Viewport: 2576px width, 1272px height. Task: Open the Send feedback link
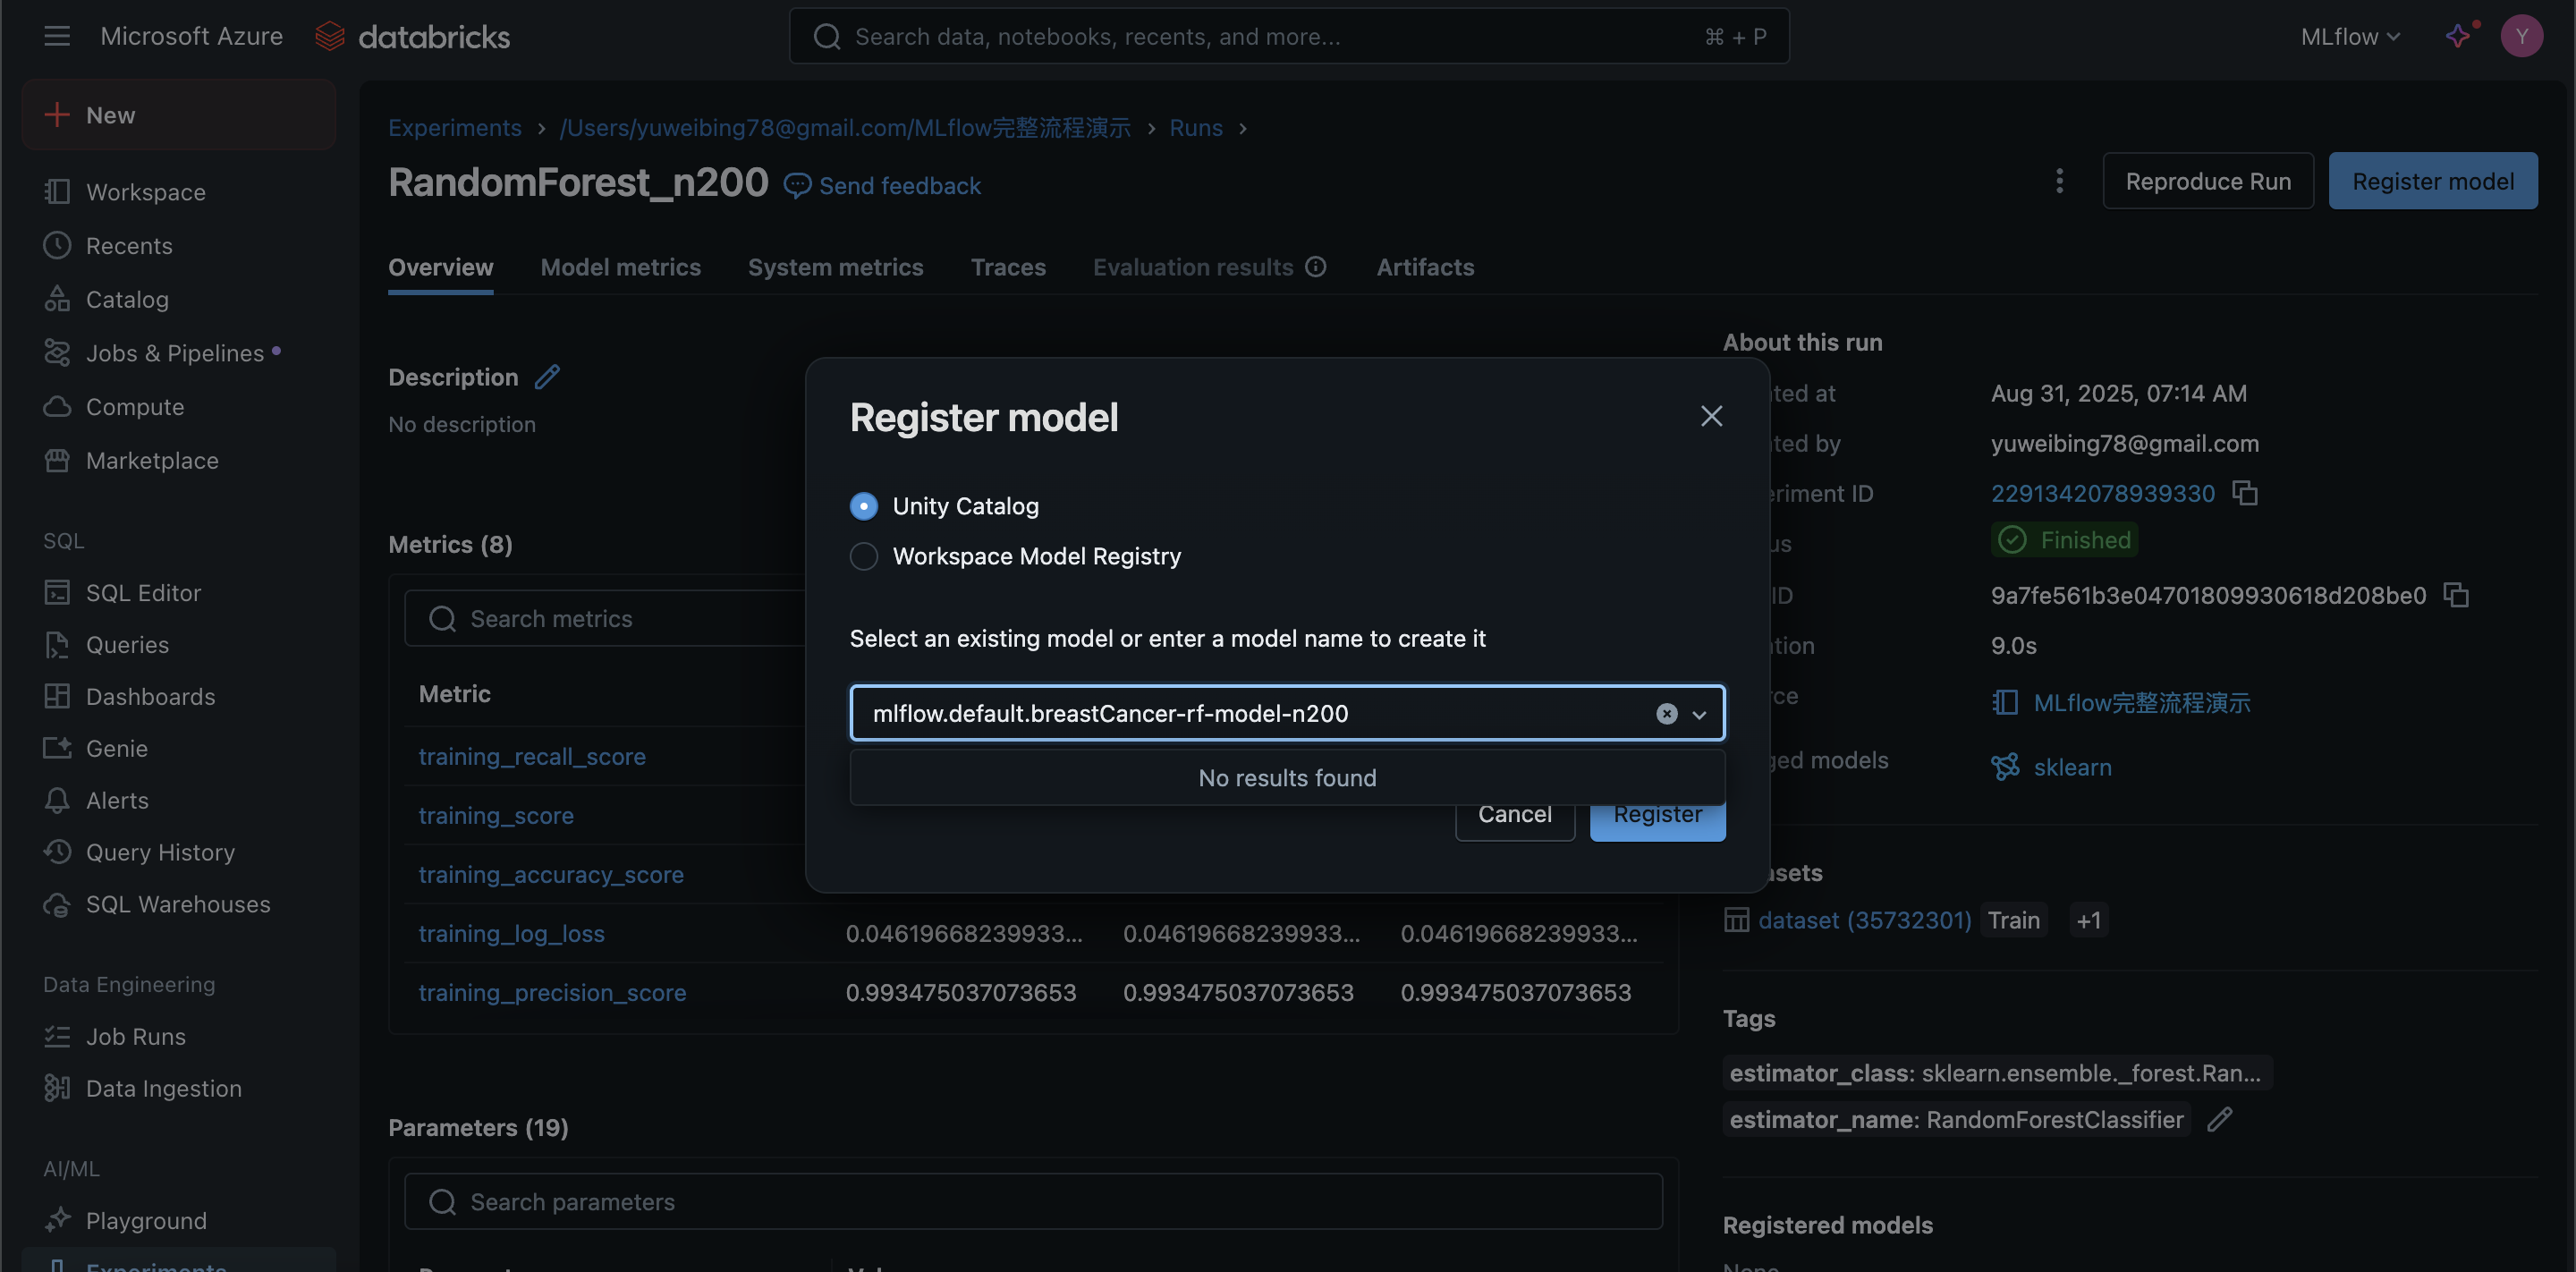[x=882, y=186]
